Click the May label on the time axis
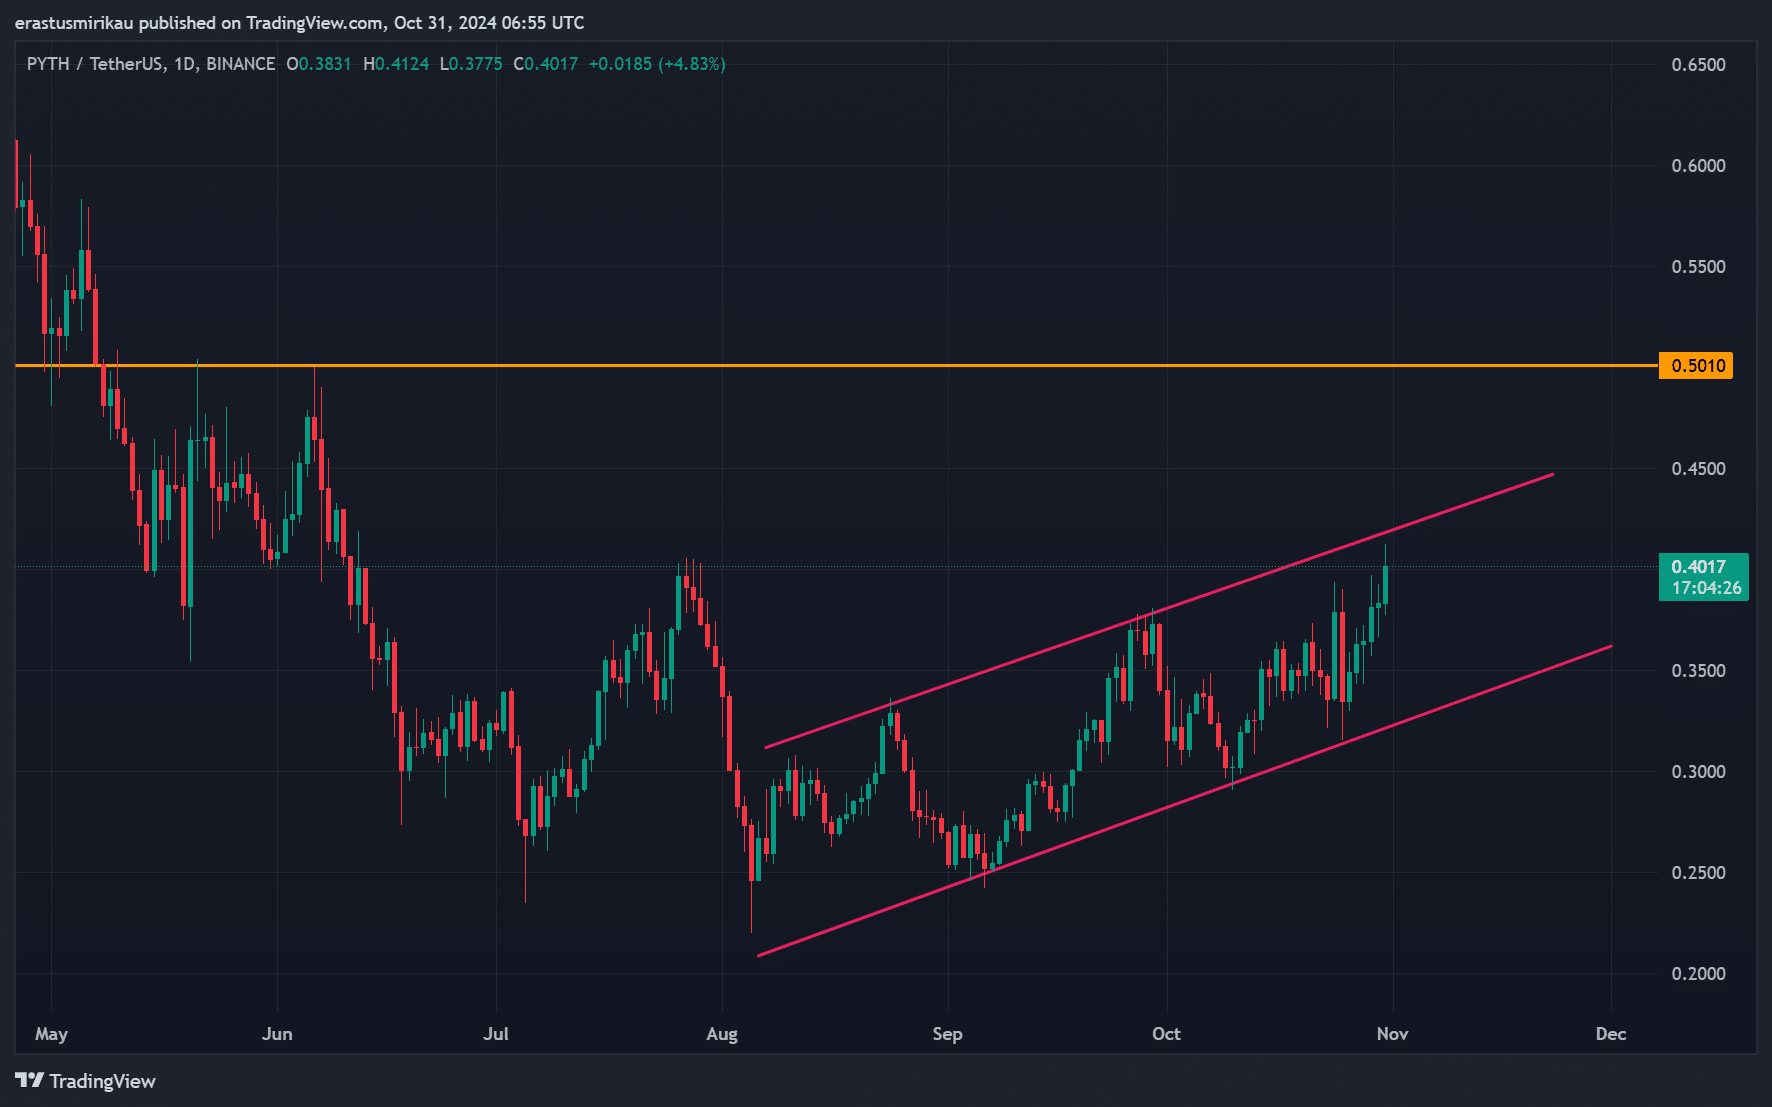1772x1107 pixels. tap(51, 1034)
